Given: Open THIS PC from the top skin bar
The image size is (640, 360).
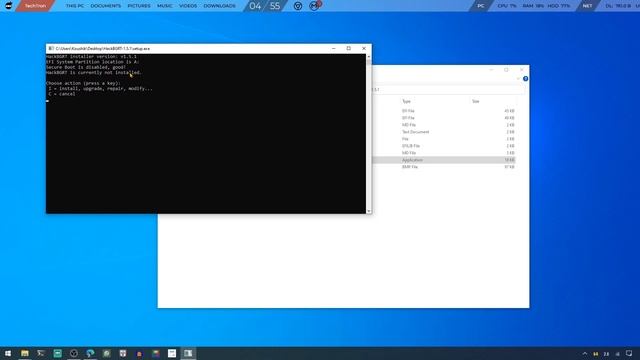Looking at the screenshot, I should [74, 6].
